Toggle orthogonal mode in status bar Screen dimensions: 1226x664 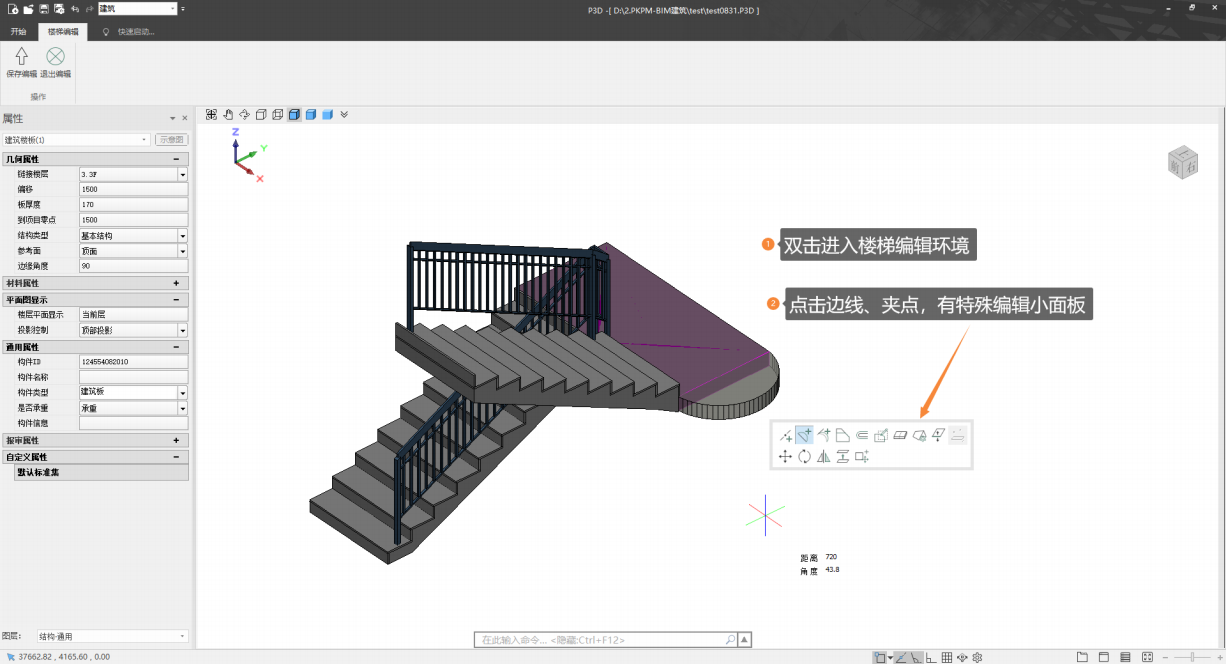tap(931, 657)
